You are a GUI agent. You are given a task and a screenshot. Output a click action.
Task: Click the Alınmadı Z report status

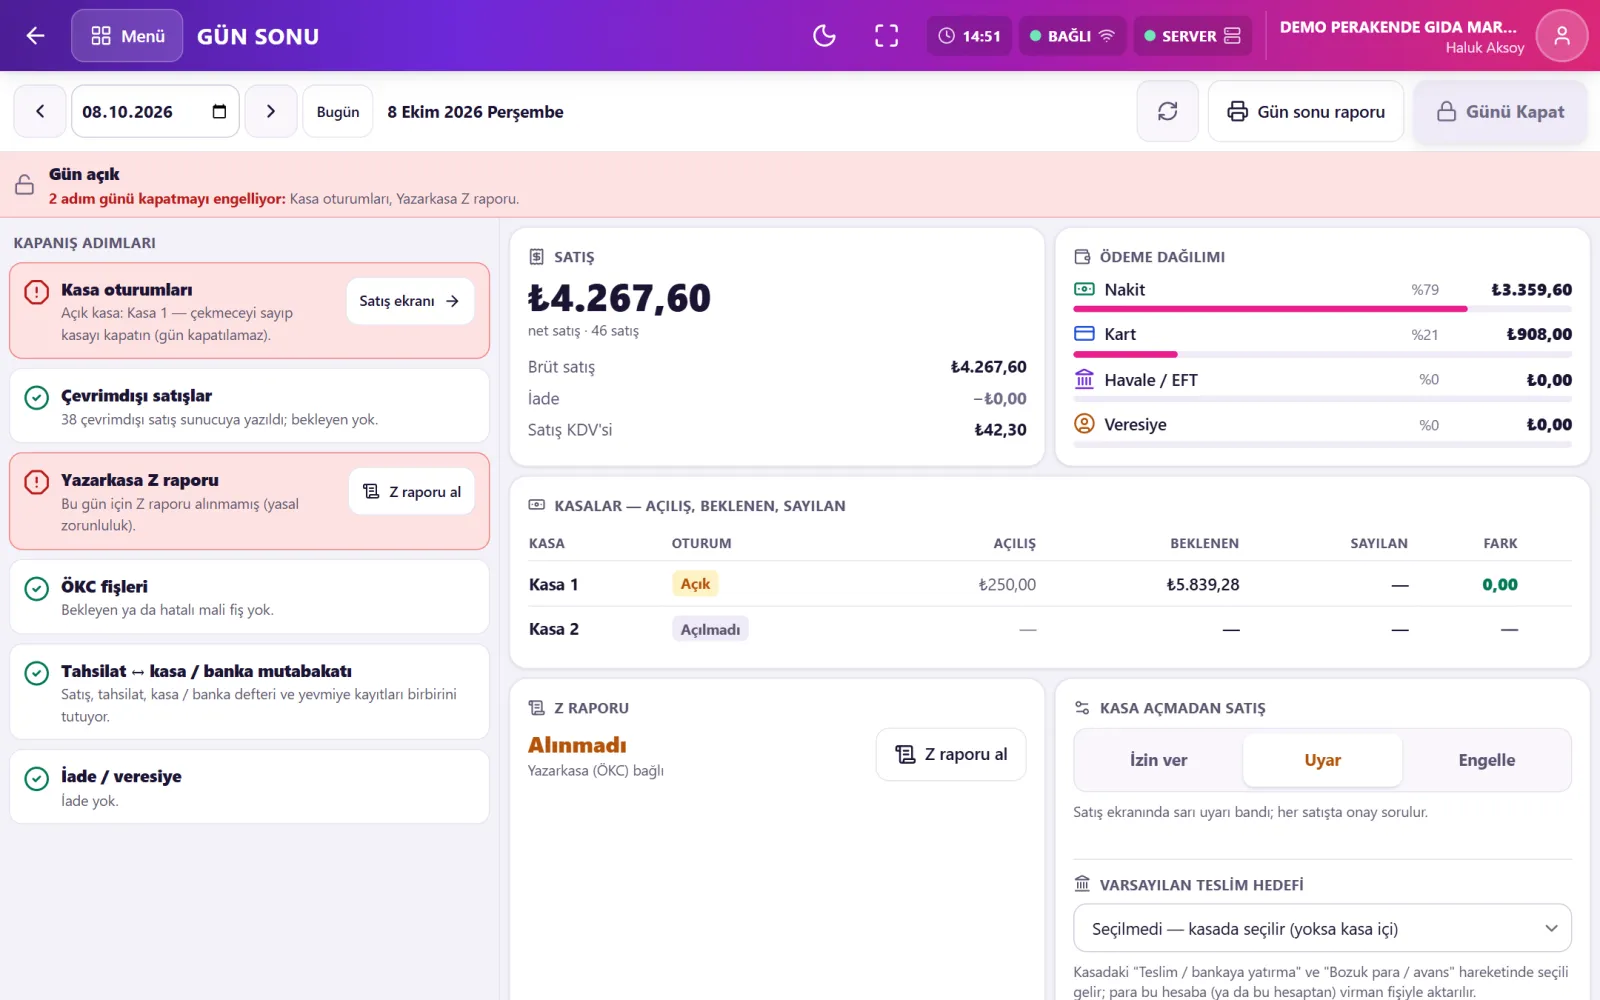[x=577, y=745]
